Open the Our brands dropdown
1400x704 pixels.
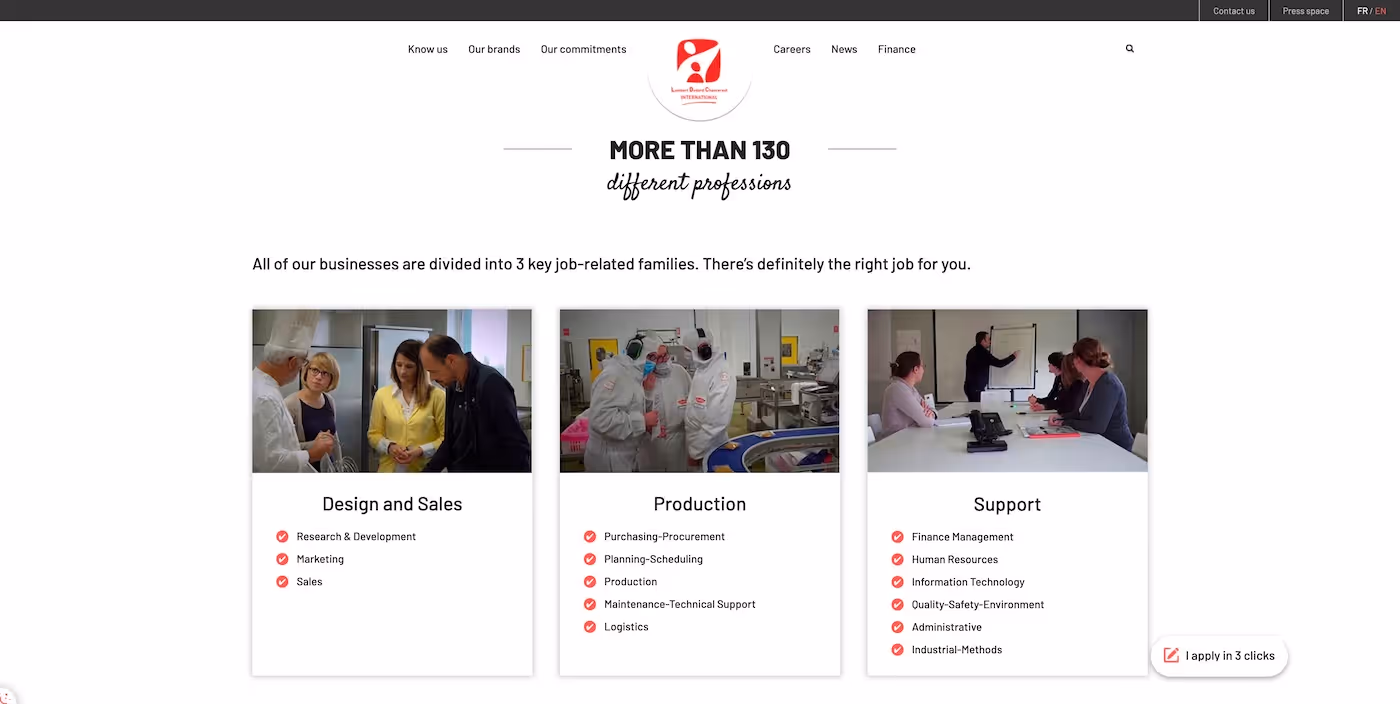(x=494, y=48)
